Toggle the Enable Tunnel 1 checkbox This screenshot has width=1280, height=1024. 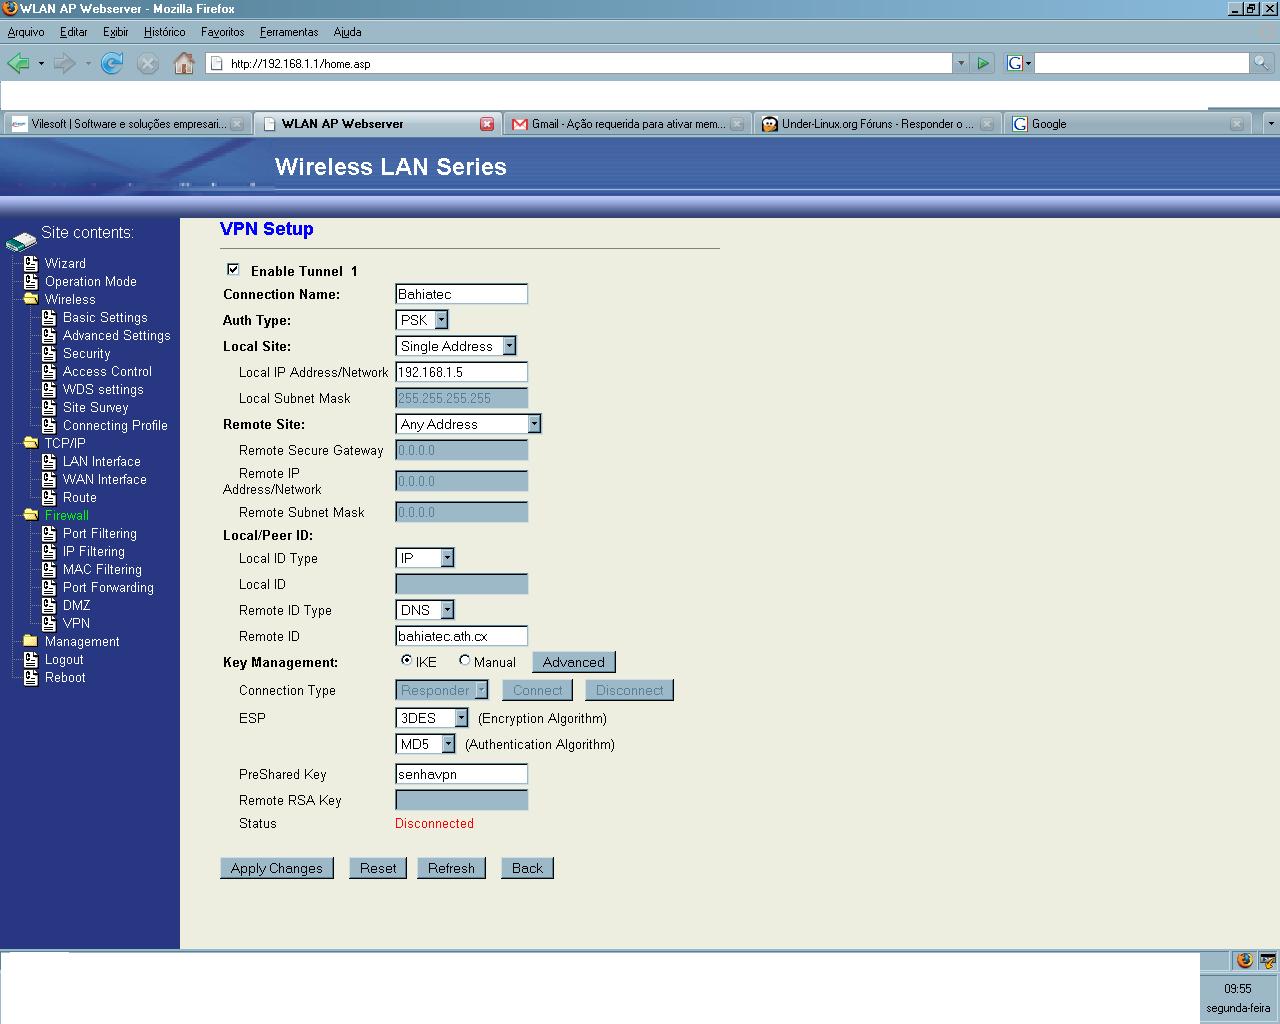(x=233, y=269)
